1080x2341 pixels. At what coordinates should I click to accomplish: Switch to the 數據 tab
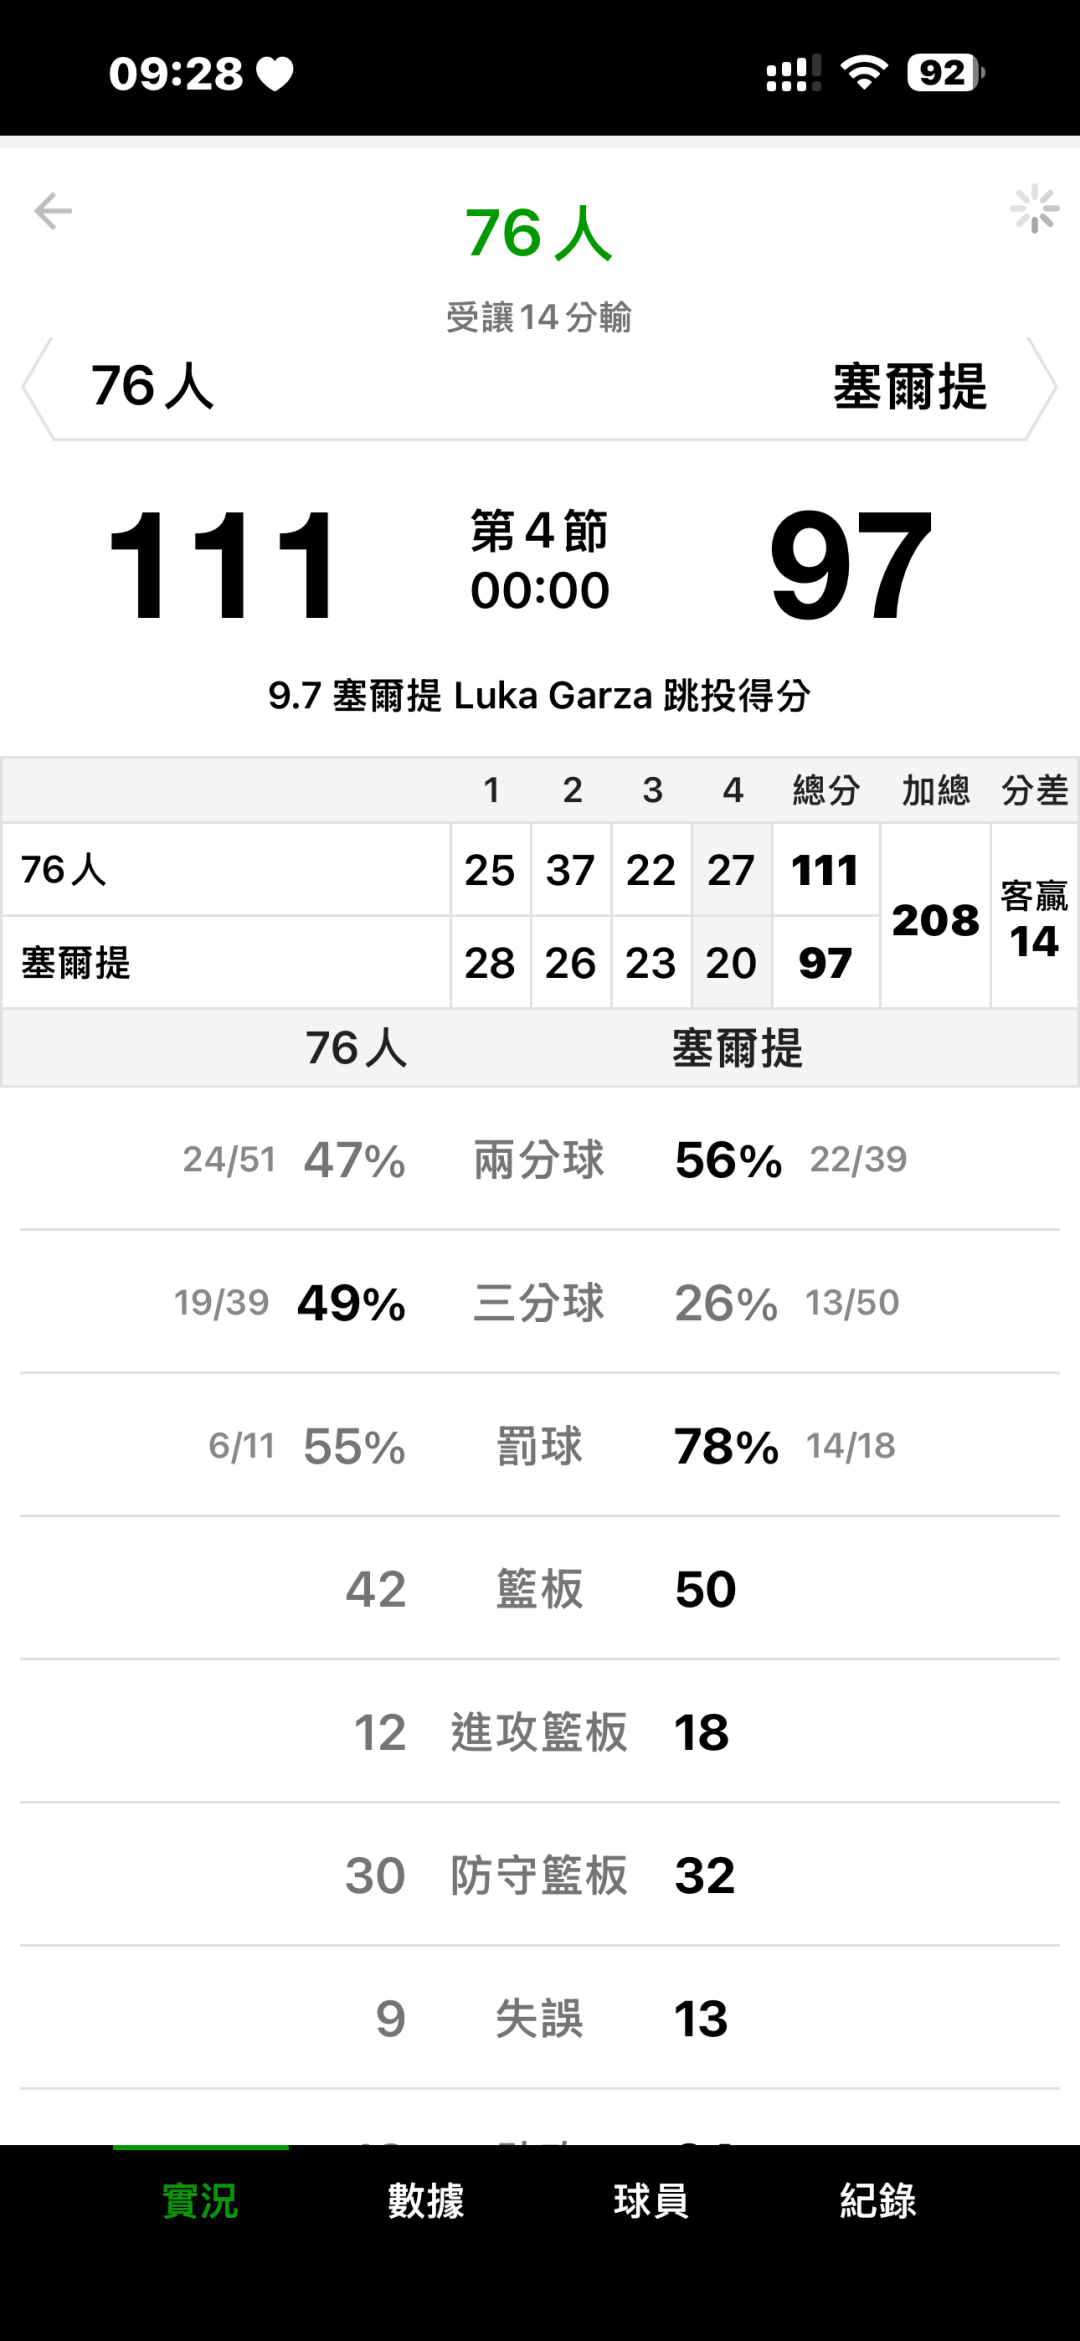[x=426, y=2201]
